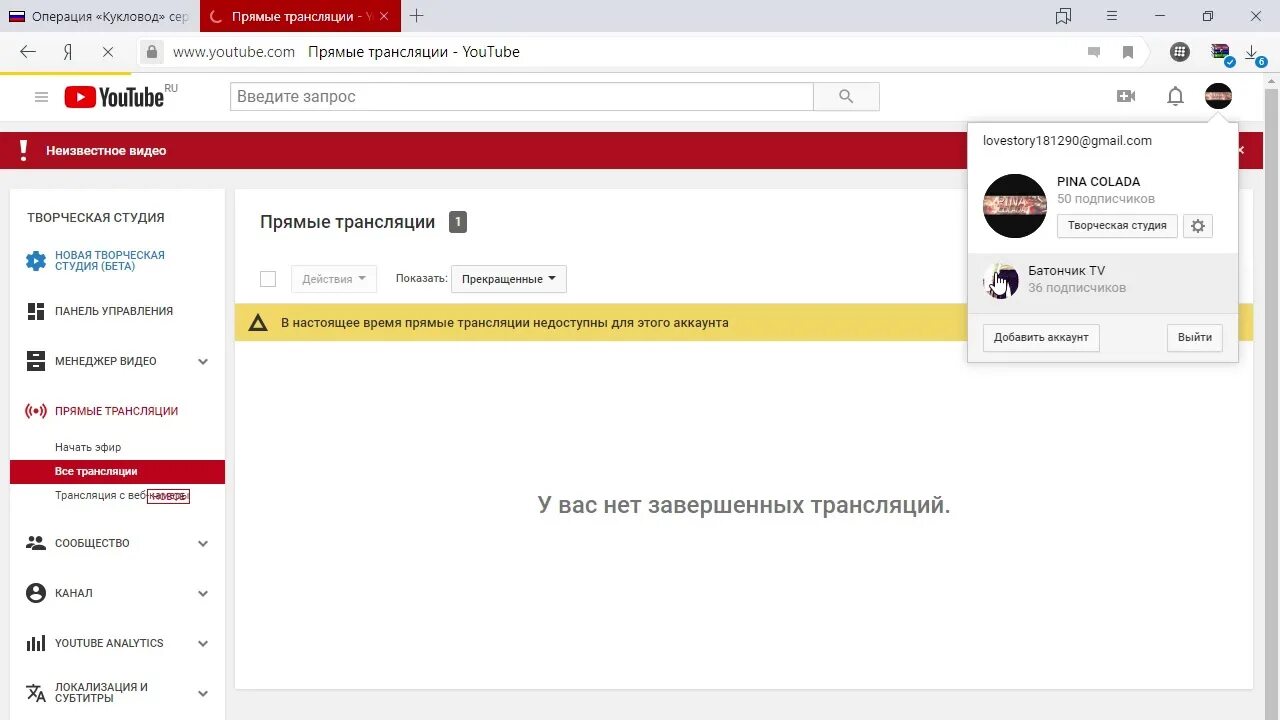
Task: Open the browser extensions grid icon
Action: (x=1180, y=52)
